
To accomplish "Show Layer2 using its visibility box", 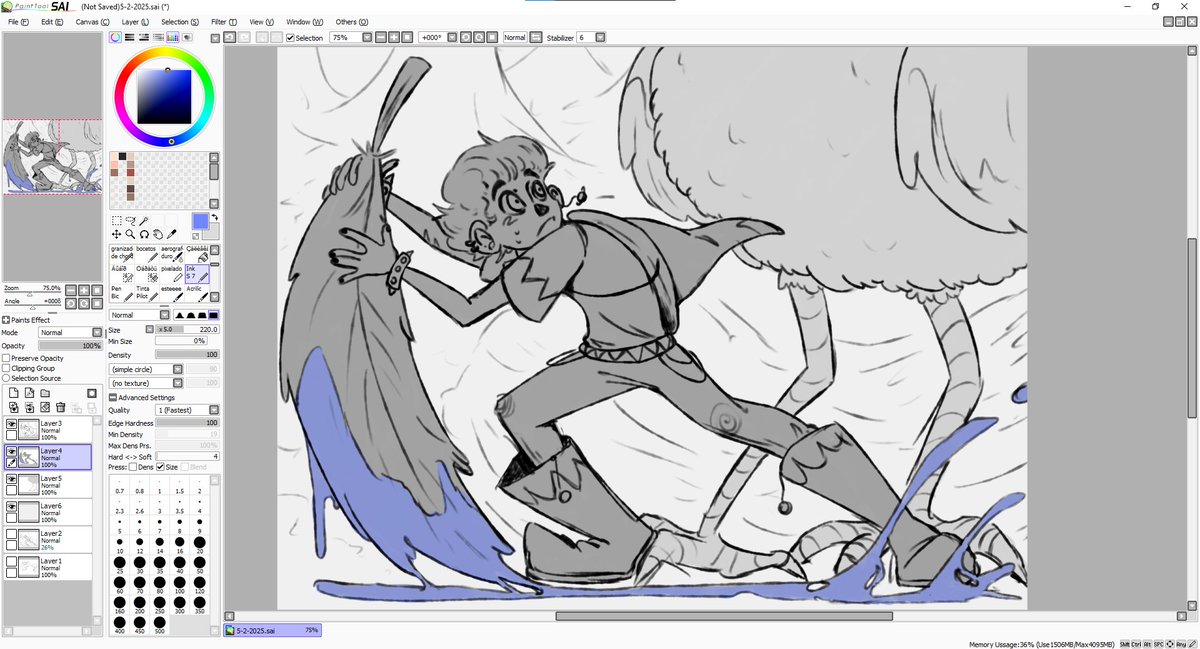I will click(x=12, y=535).
